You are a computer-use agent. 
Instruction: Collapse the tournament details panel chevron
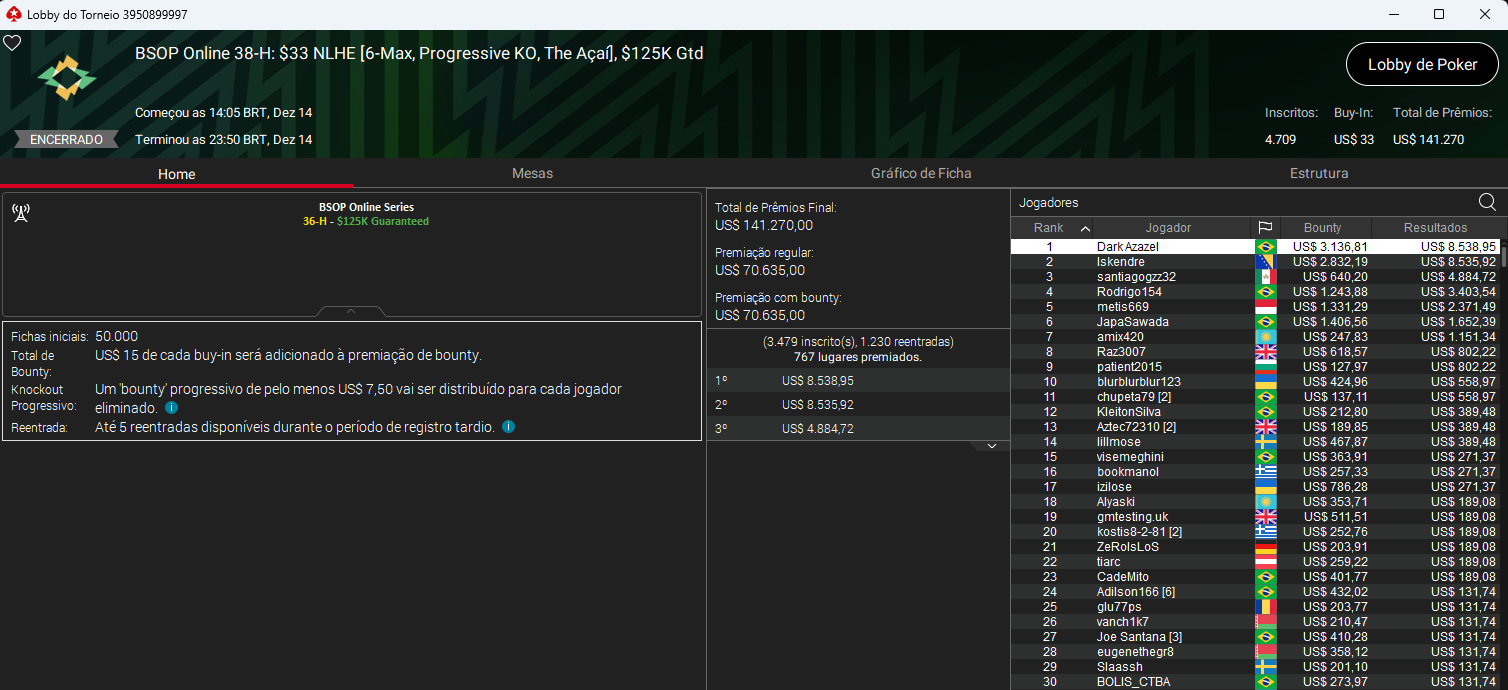pyautogui.click(x=349, y=311)
